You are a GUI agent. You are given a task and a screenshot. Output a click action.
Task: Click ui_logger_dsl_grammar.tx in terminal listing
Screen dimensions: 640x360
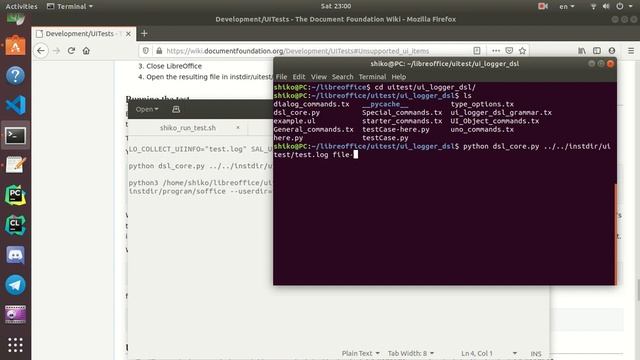pyautogui.click(x=501, y=113)
